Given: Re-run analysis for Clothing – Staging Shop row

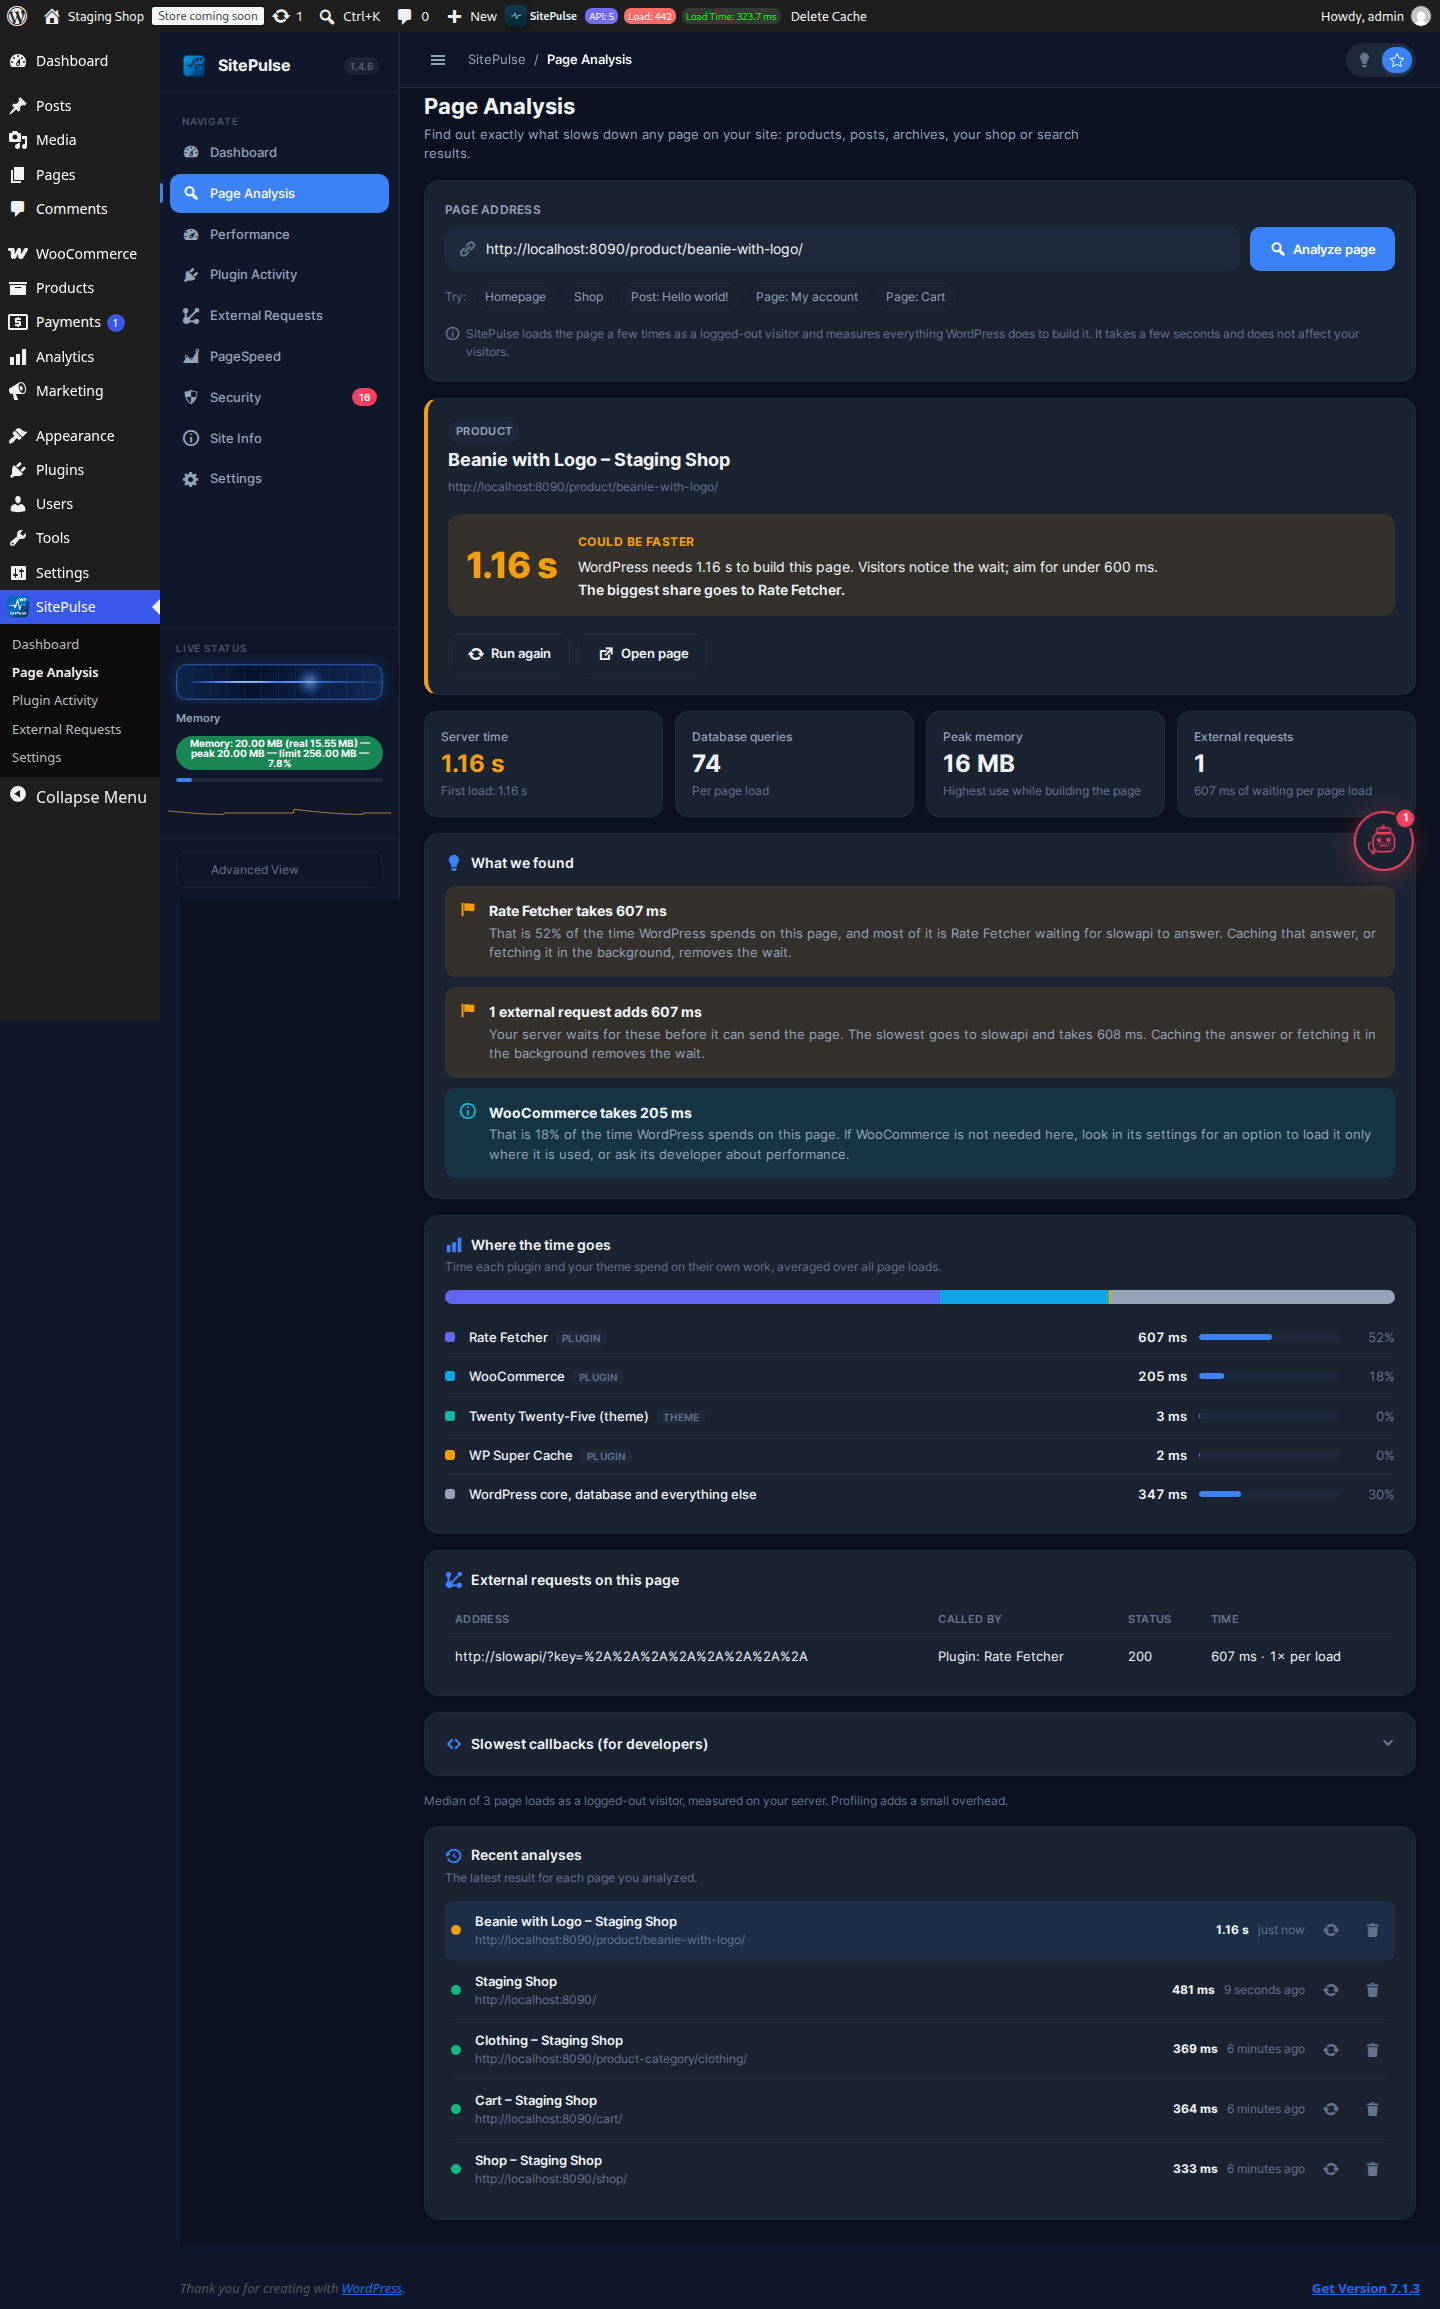Looking at the screenshot, I should pos(1331,2049).
